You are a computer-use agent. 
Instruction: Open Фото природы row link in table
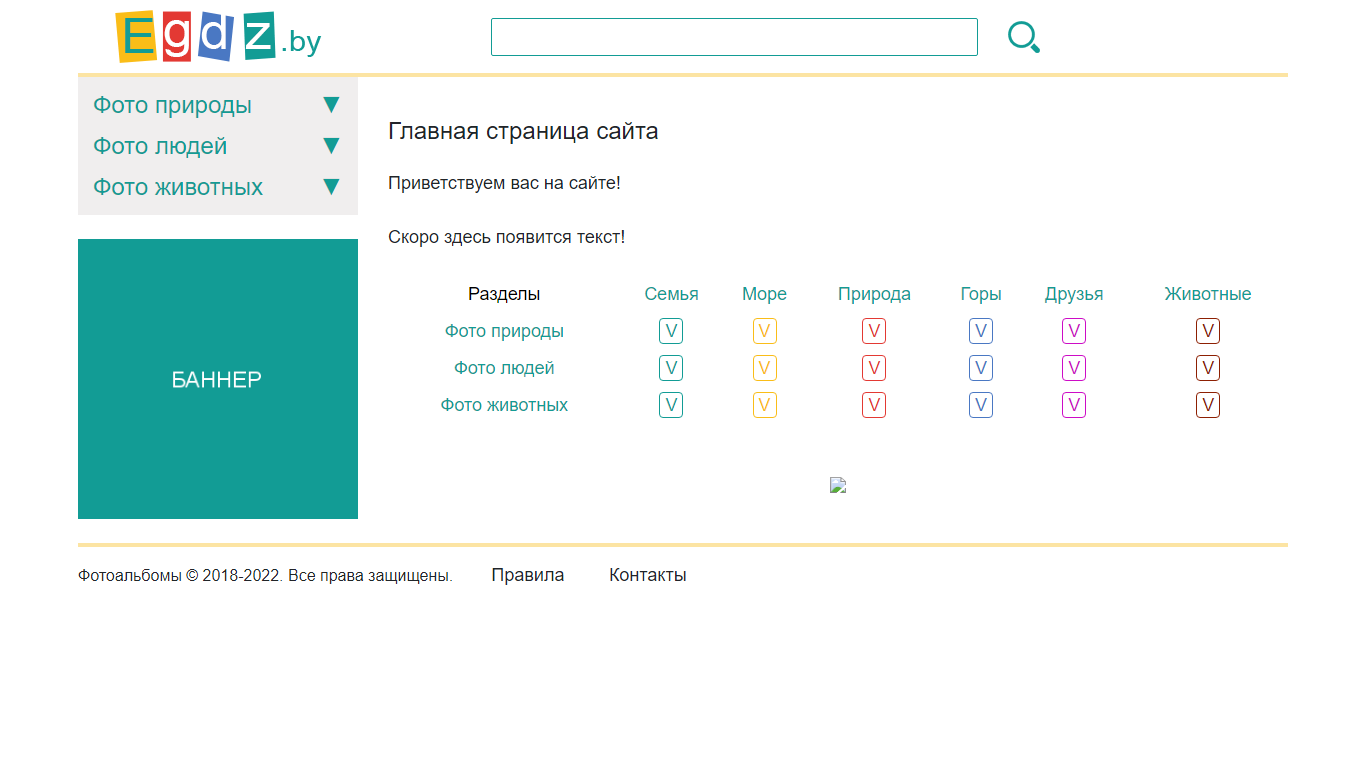[504, 331]
